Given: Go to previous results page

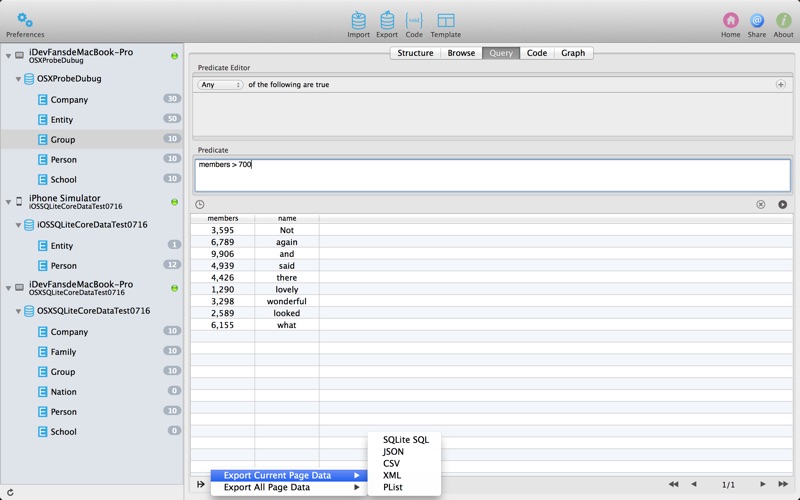Looking at the screenshot, I should click(694, 484).
